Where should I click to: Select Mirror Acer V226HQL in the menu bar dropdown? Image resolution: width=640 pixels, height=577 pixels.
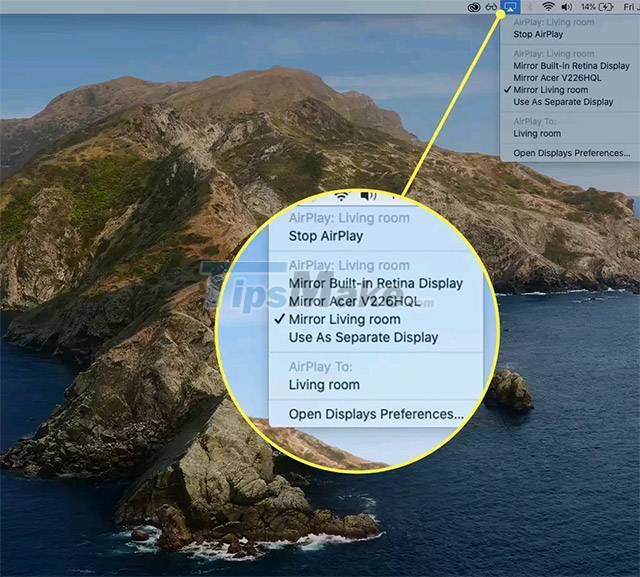(x=570, y=78)
